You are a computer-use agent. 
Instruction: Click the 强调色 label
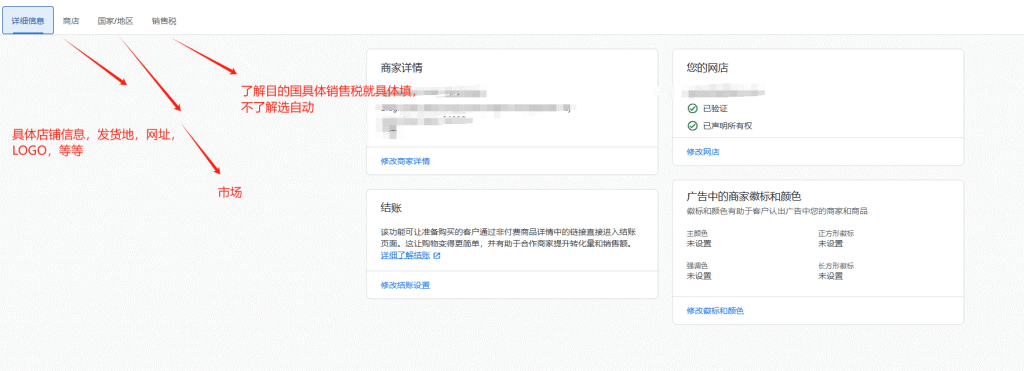[697, 266]
